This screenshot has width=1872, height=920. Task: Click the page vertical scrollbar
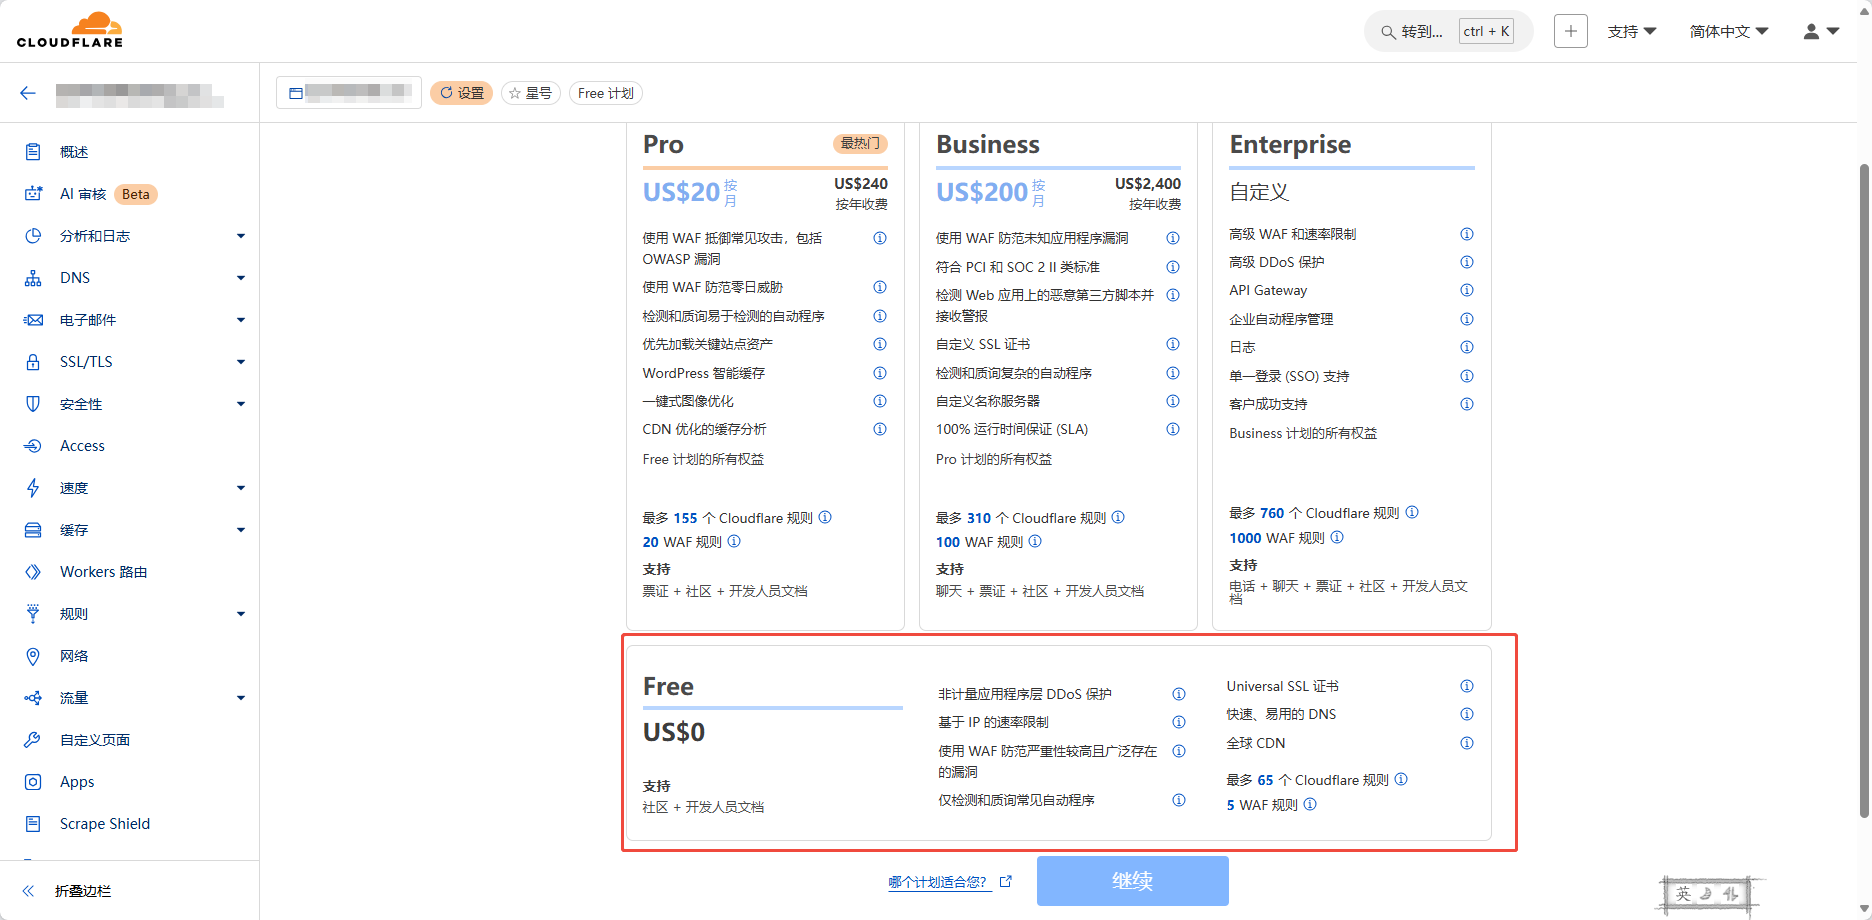1864,490
